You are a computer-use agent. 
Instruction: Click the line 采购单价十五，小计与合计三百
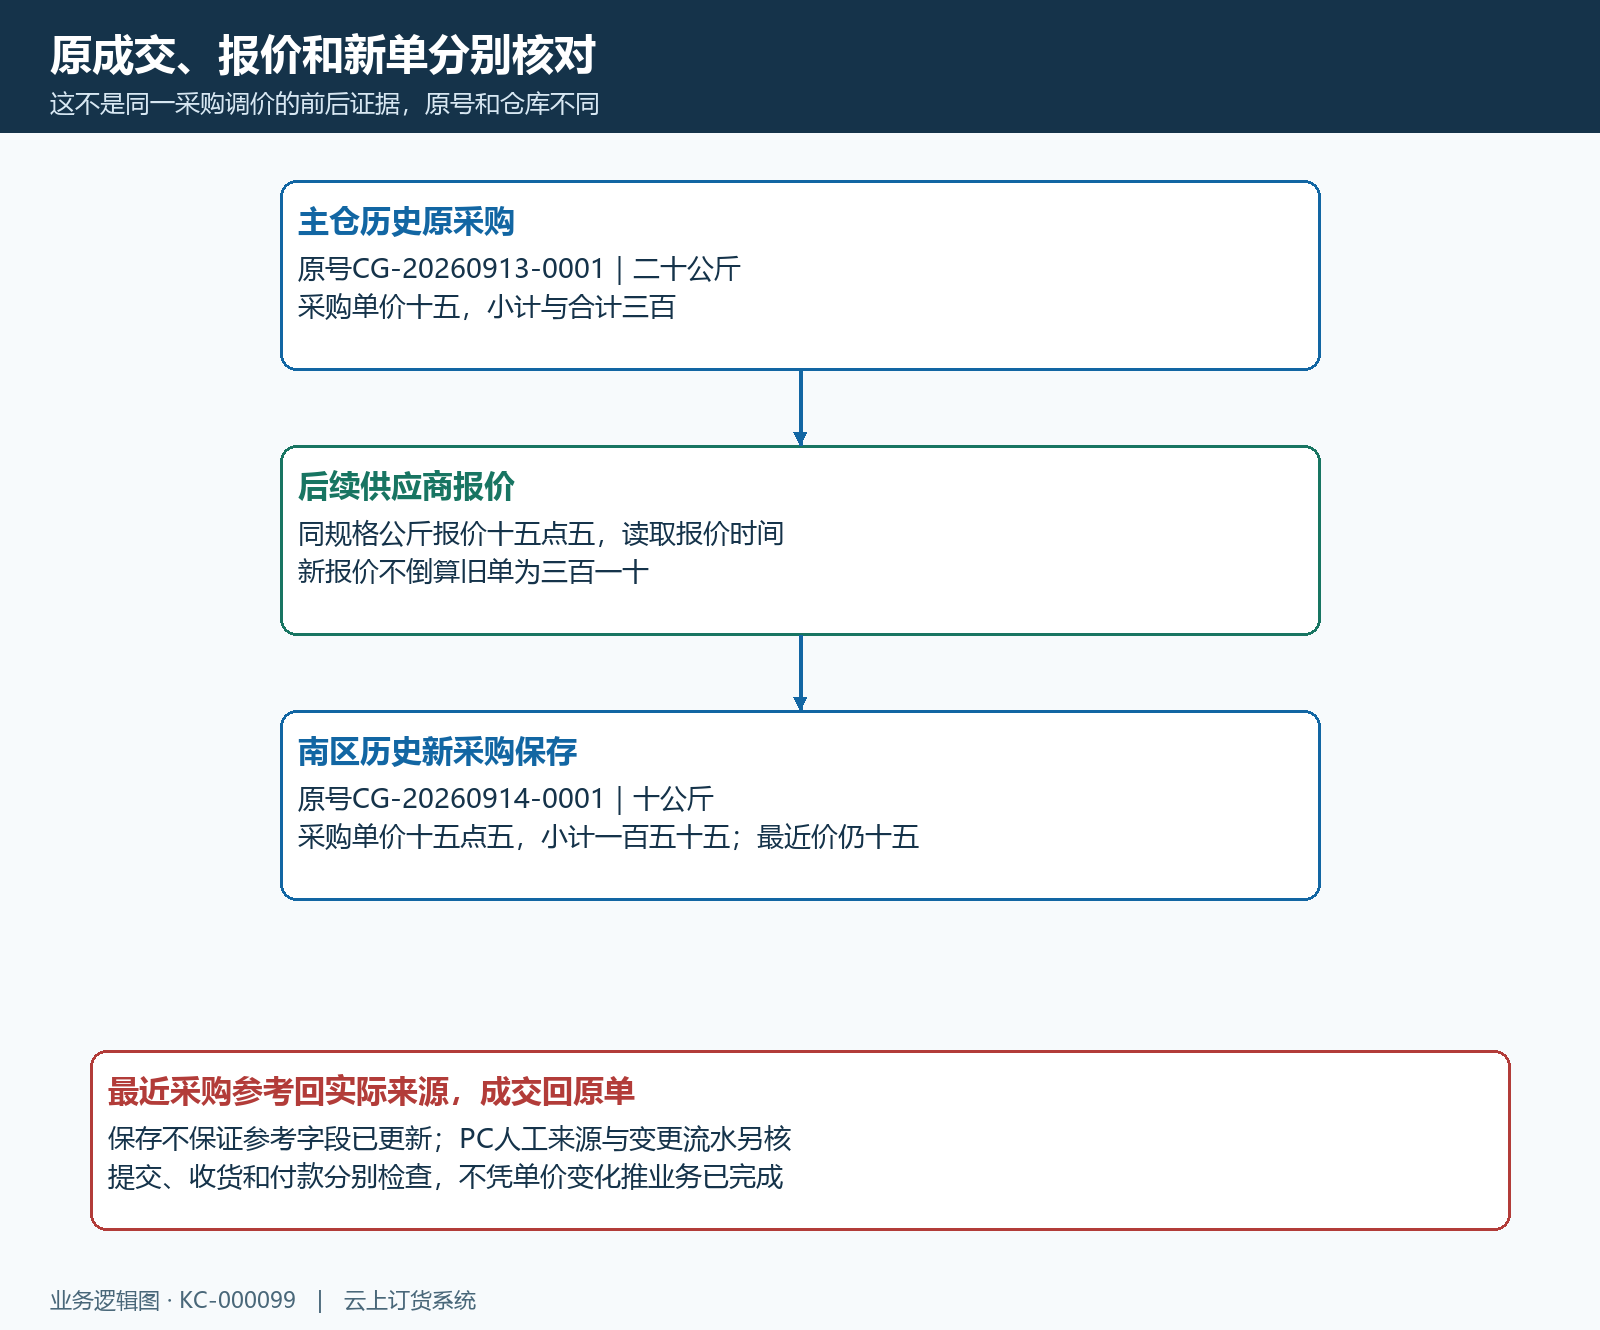[487, 307]
